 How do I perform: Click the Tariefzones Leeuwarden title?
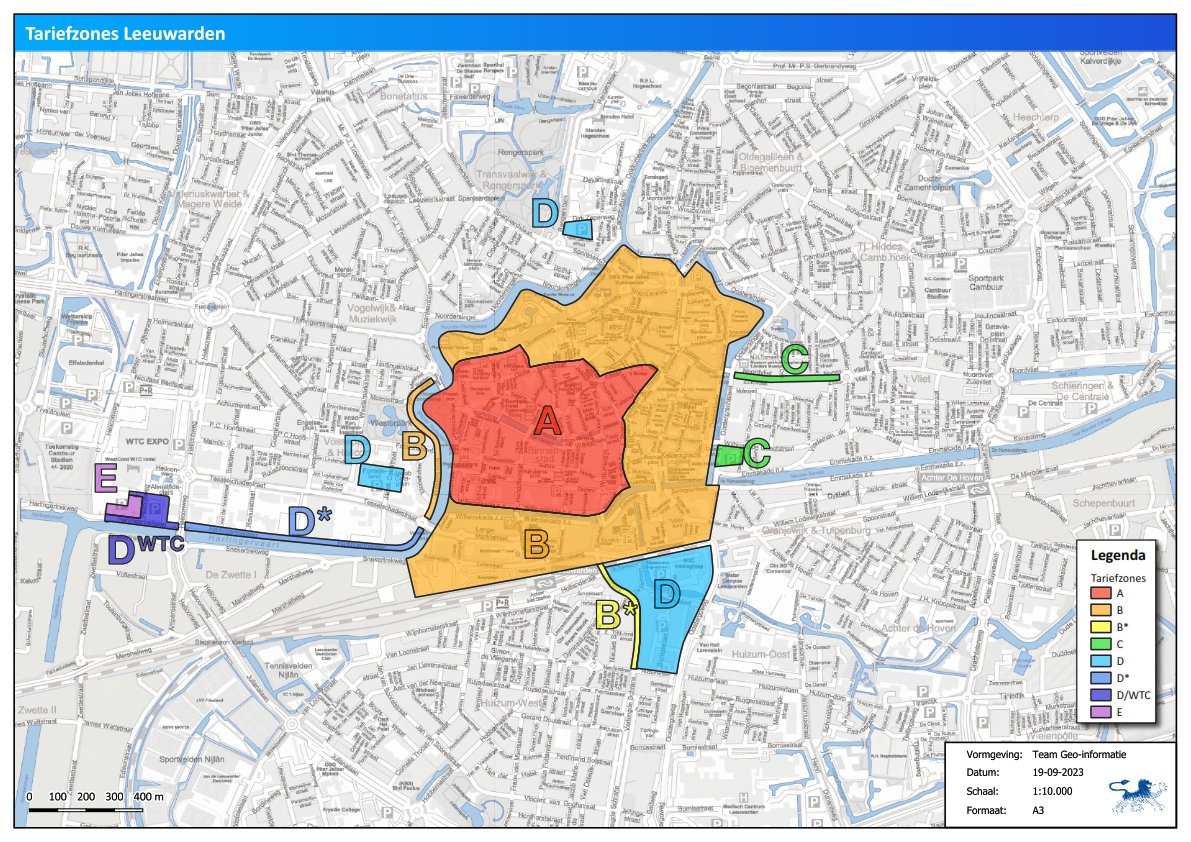125,33
